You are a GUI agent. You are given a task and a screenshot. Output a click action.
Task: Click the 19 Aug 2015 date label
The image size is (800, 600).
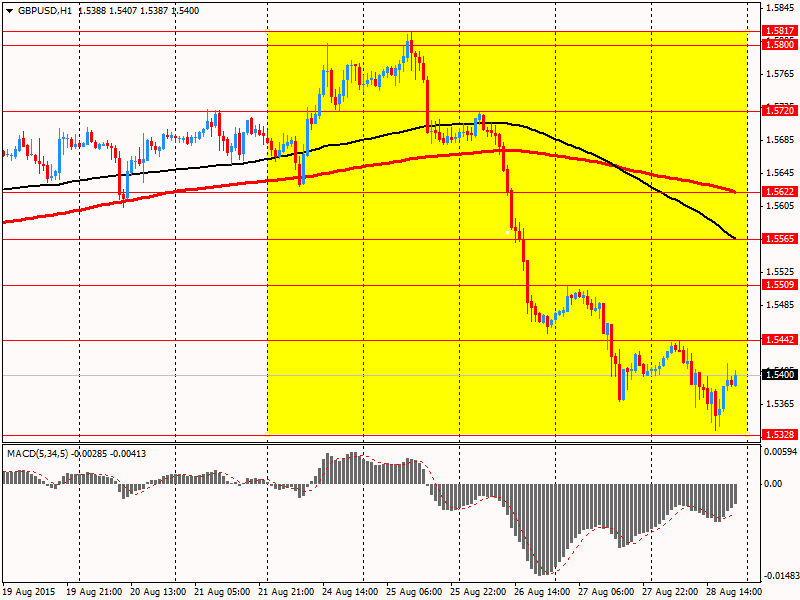[x=29, y=592]
